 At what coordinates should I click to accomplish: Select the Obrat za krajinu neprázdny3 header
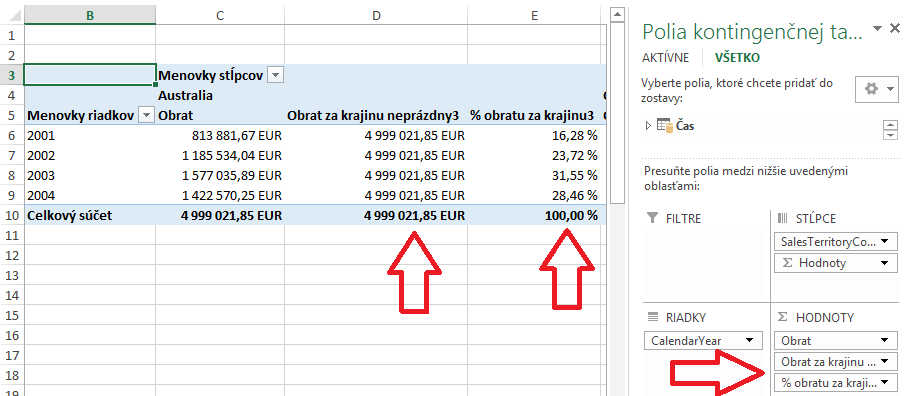click(x=376, y=115)
